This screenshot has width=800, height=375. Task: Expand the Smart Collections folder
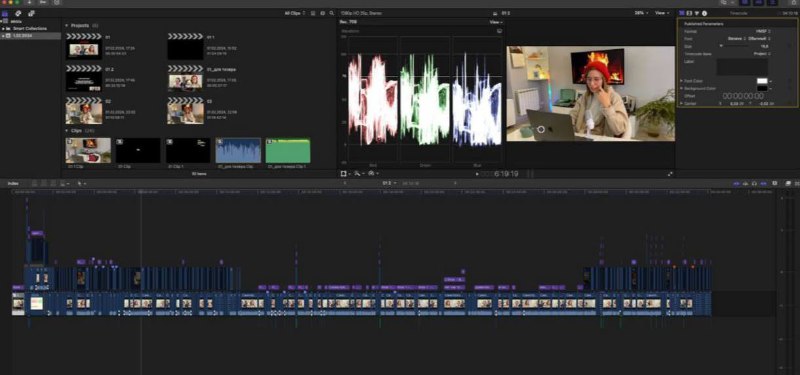[x=3, y=29]
